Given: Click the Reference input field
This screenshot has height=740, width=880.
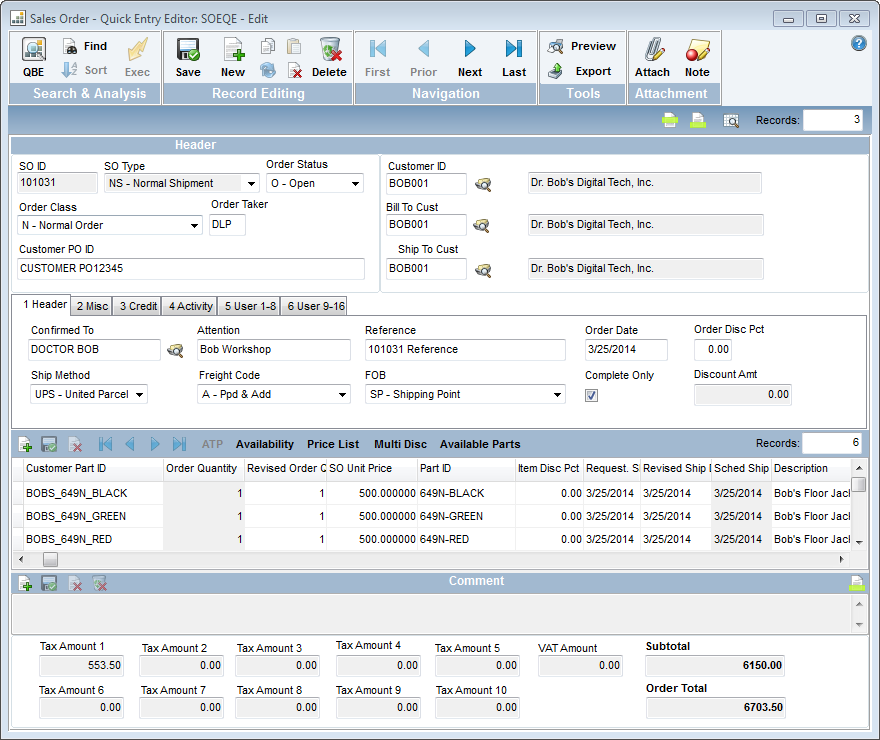Looking at the screenshot, I should pos(465,350).
